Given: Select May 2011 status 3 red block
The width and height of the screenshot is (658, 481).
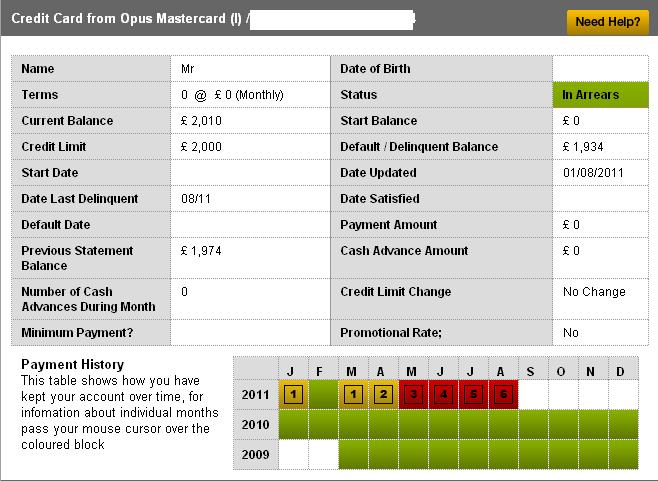Looking at the screenshot, I should point(413,394).
